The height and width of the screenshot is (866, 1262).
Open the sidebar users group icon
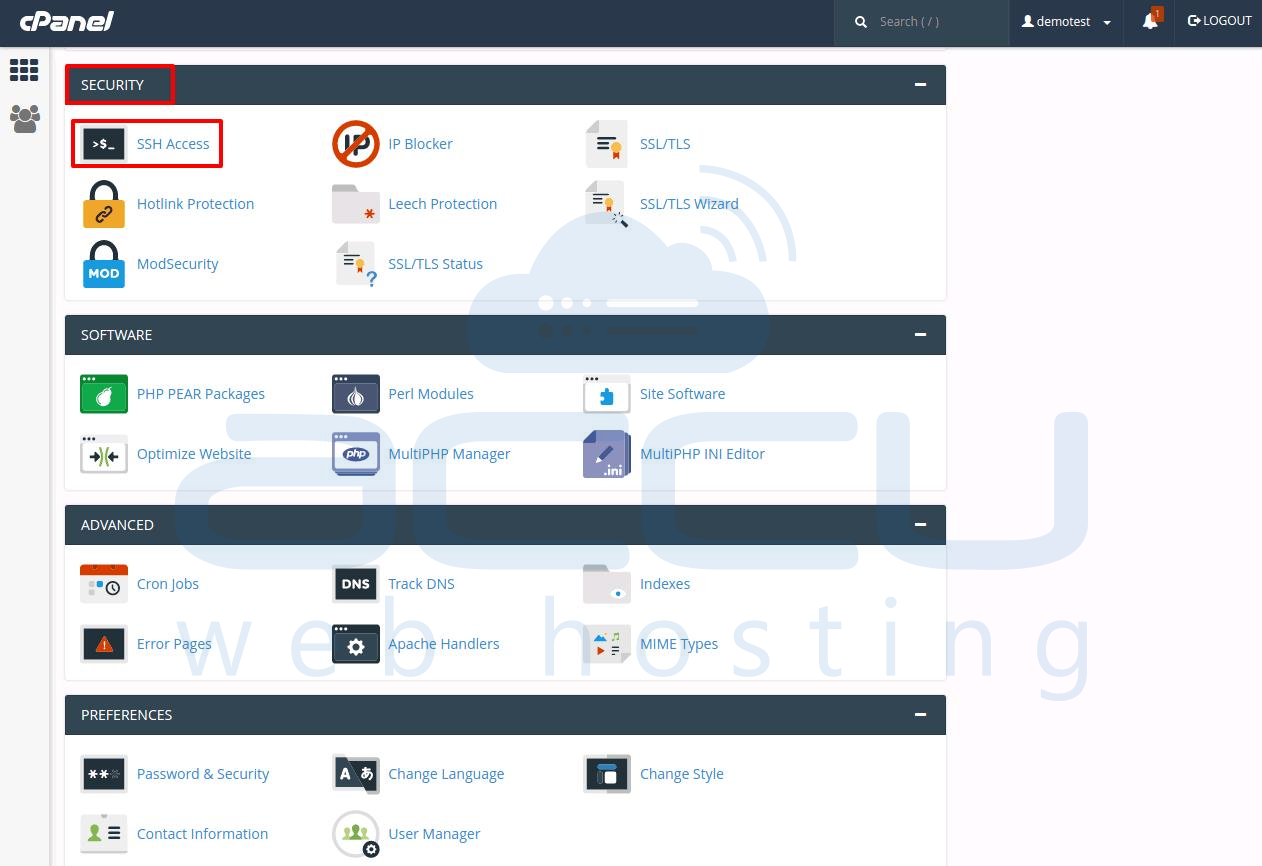pos(24,119)
